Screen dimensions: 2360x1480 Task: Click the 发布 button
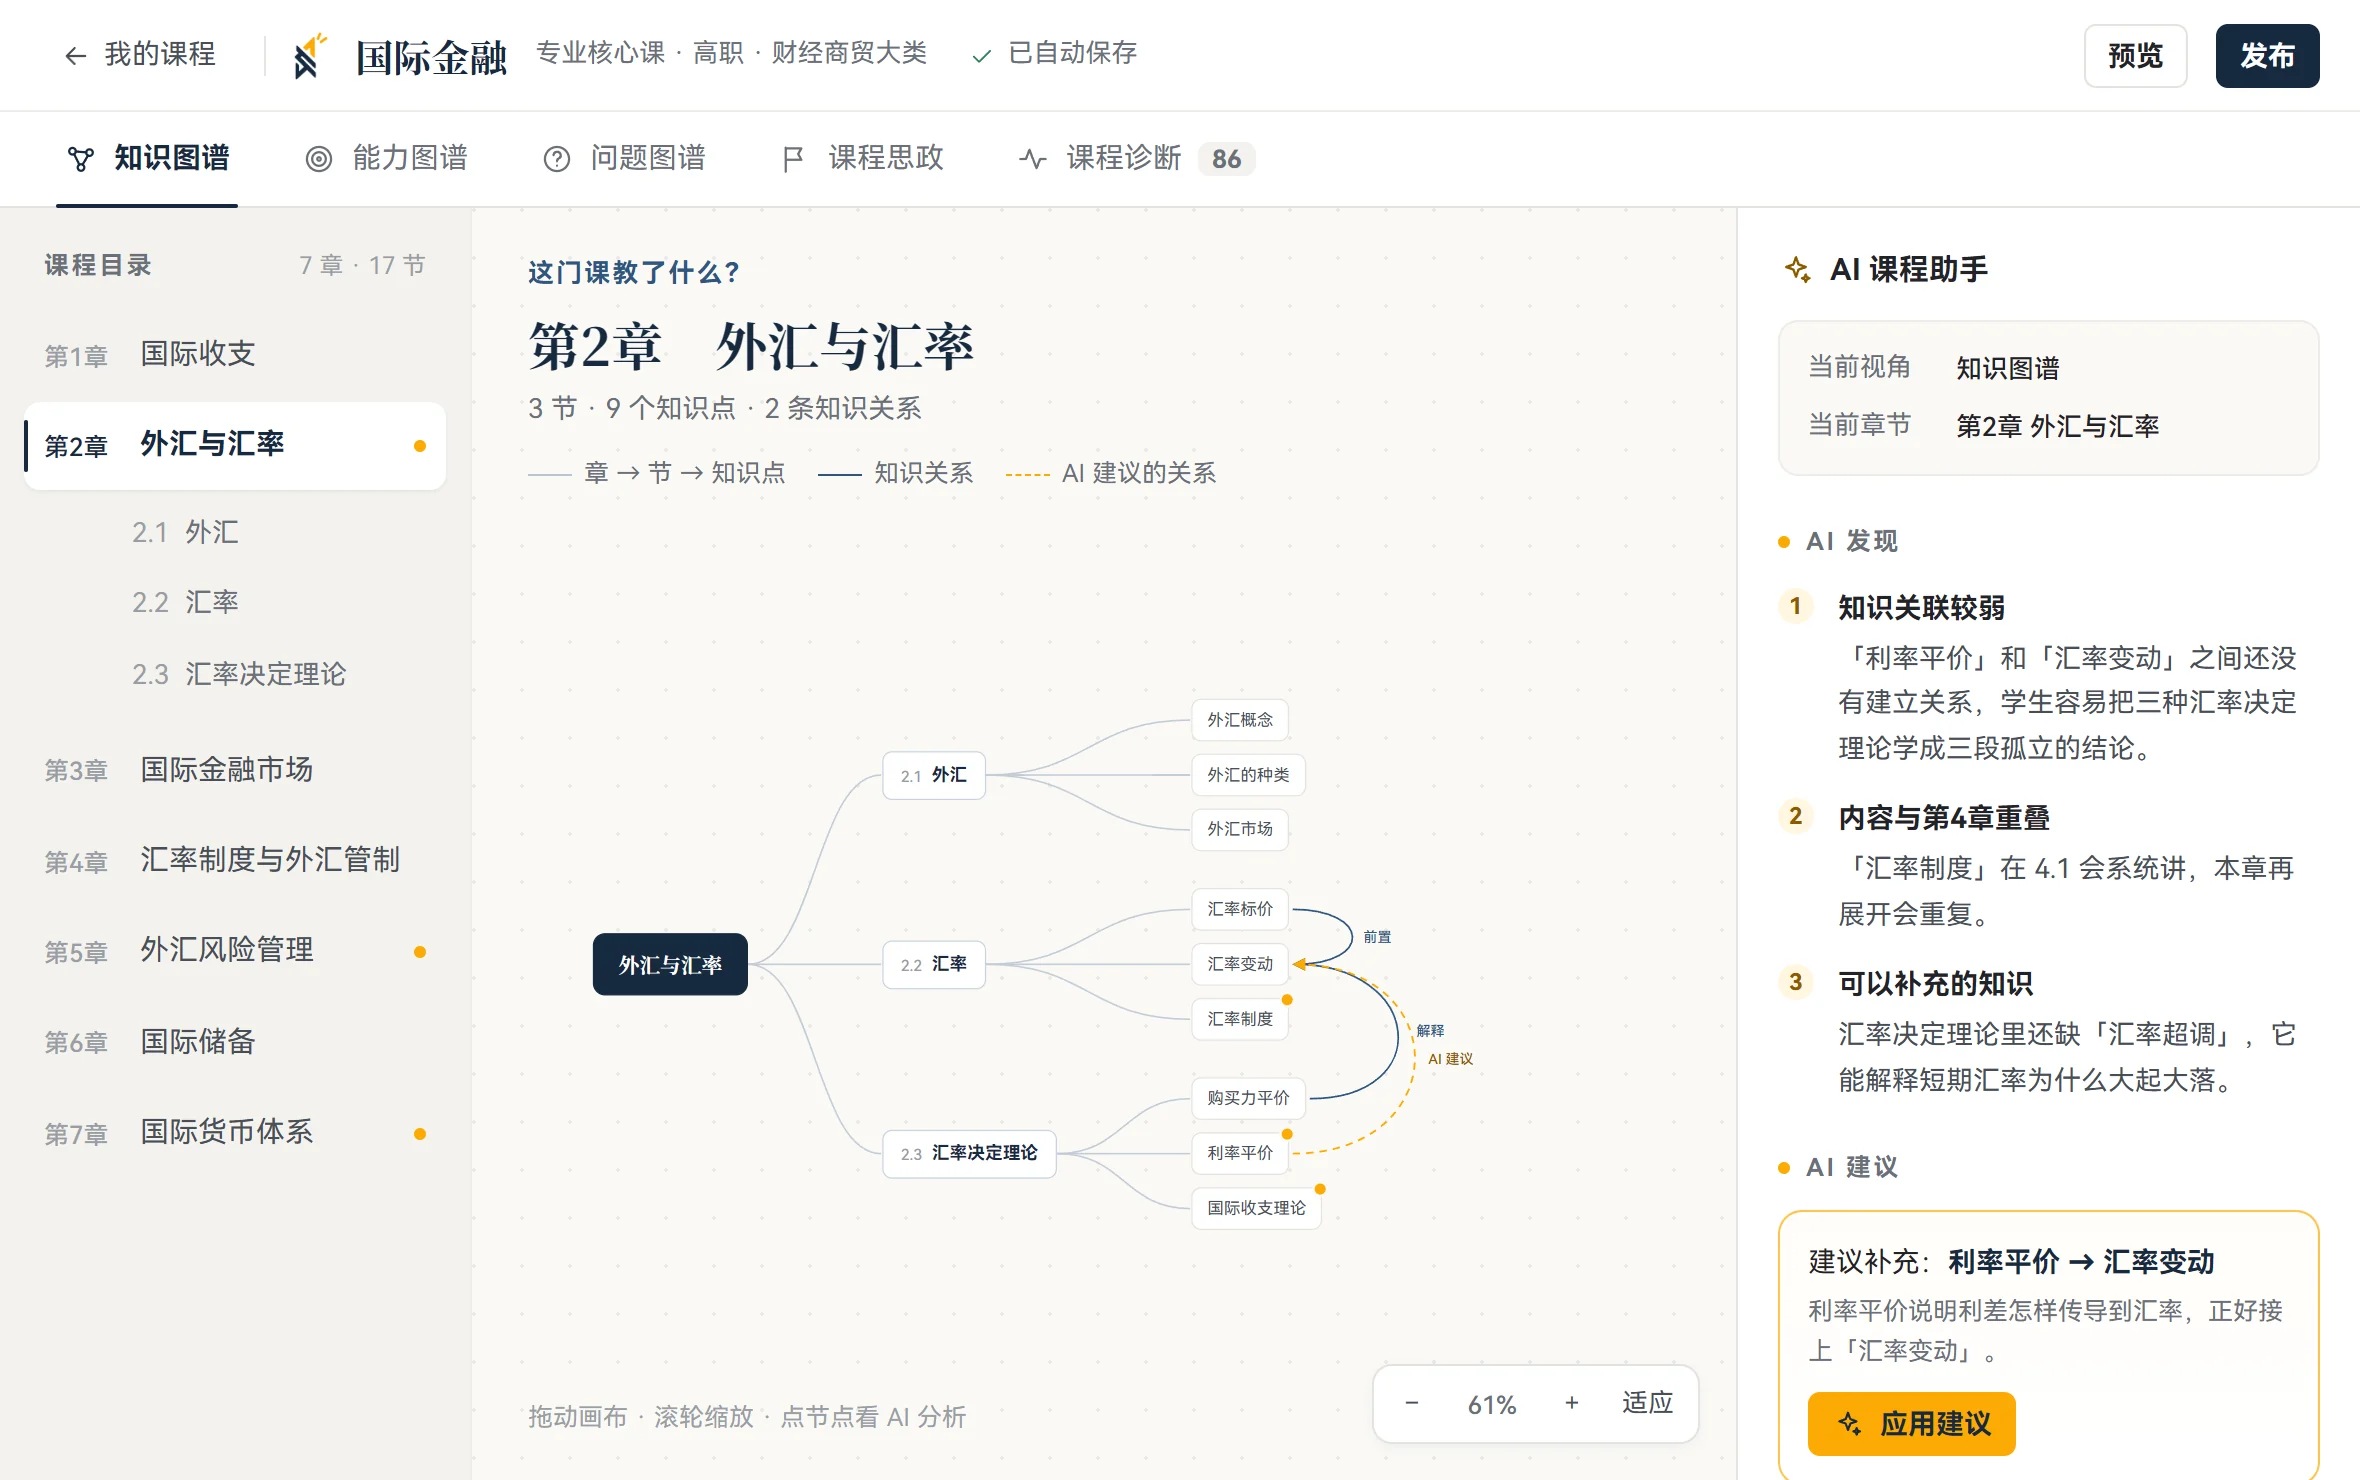coord(2267,56)
